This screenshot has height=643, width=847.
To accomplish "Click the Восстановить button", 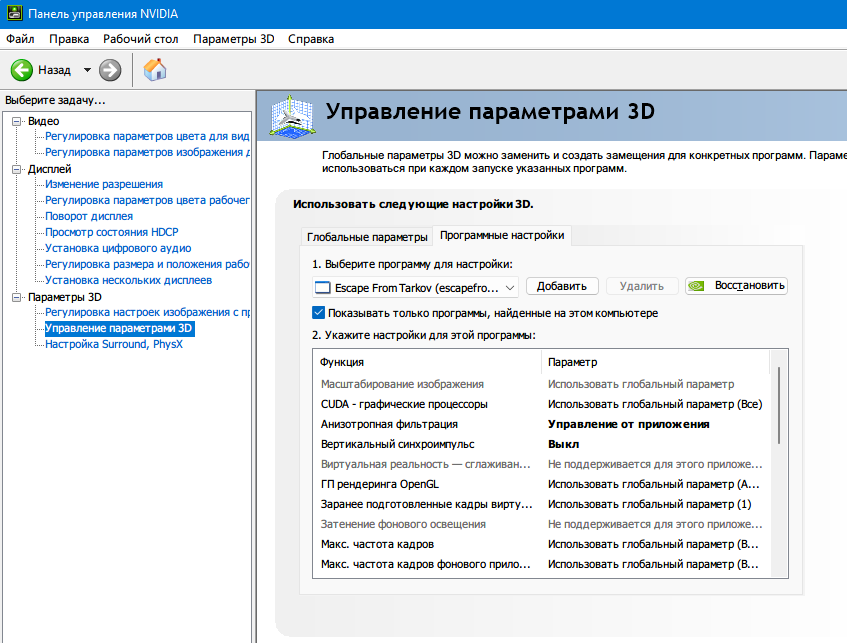I will click(x=736, y=286).
